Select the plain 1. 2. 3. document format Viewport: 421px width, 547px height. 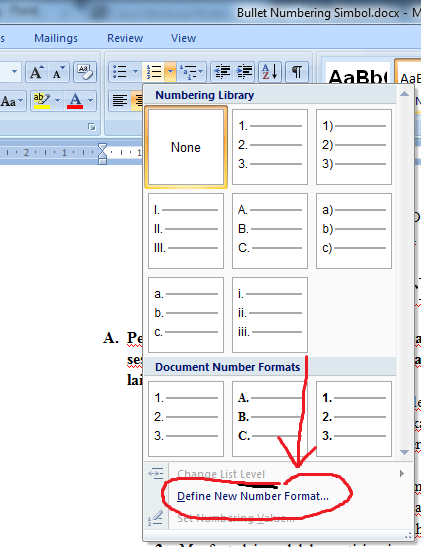[x=186, y=419]
